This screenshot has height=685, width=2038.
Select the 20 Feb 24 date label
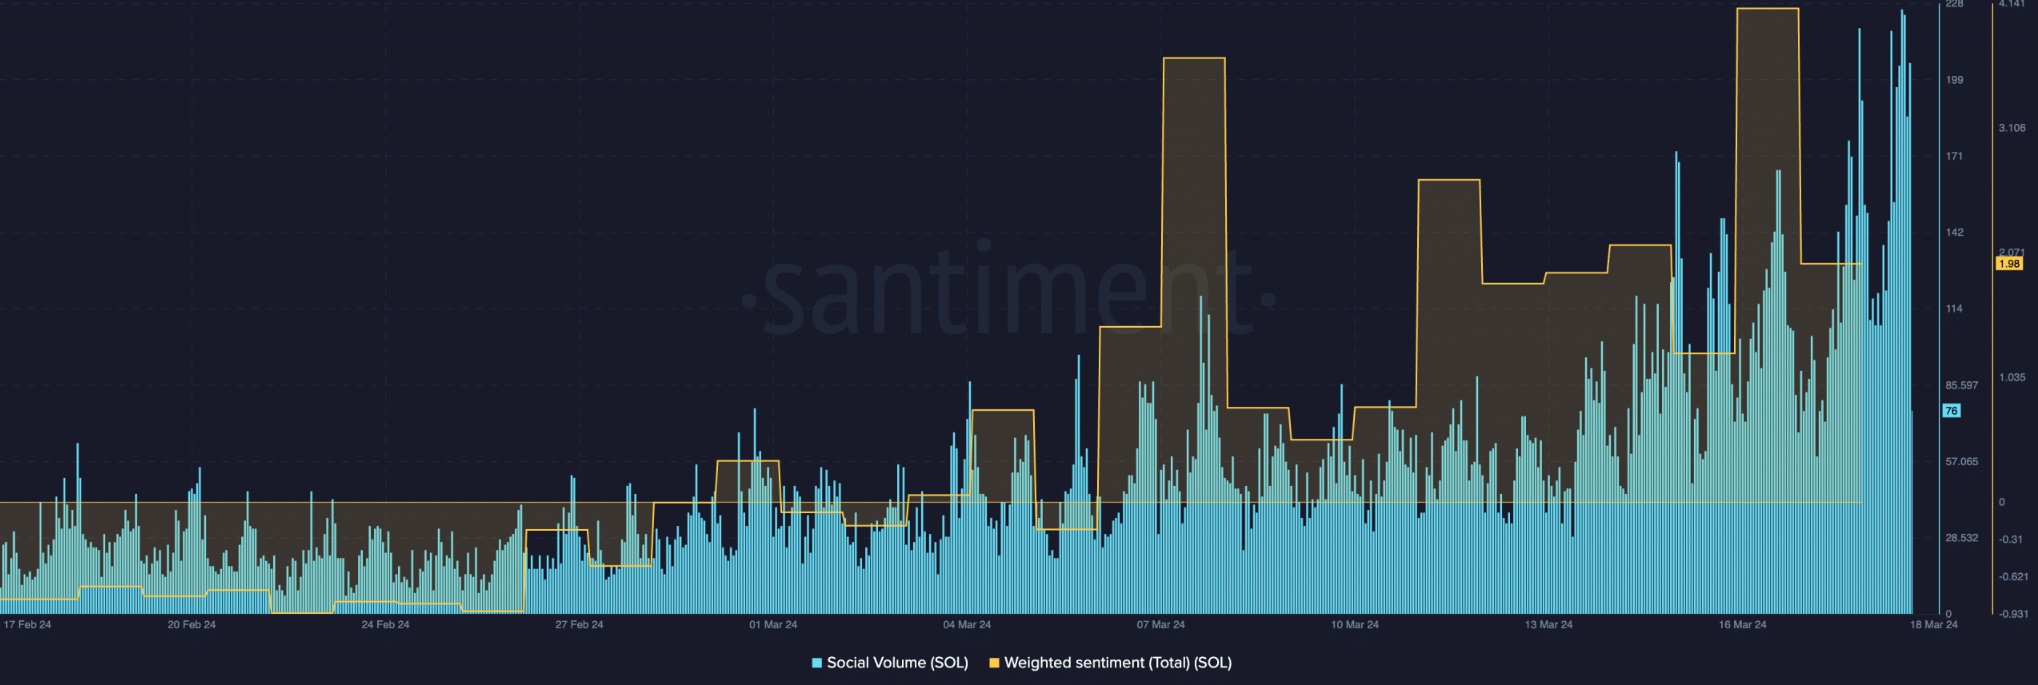(192, 625)
